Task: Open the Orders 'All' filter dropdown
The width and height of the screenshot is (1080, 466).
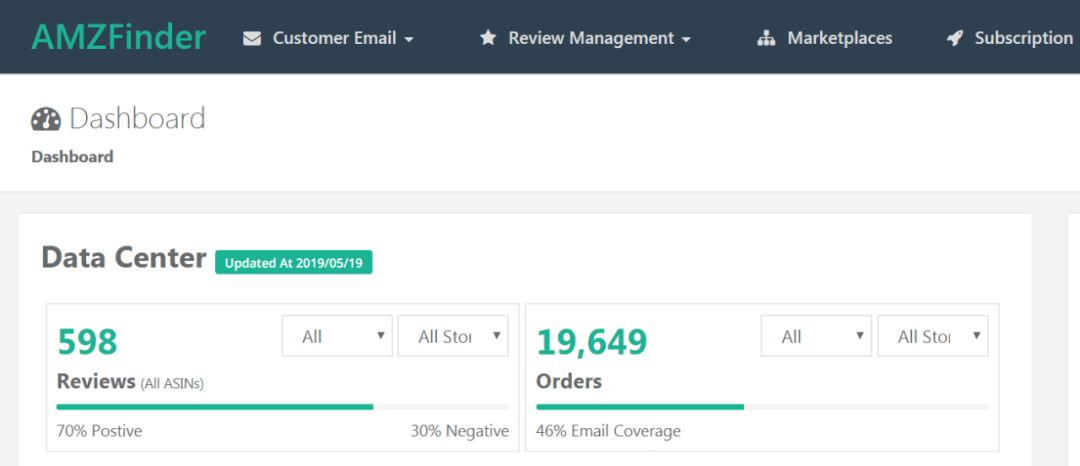Action: point(816,336)
